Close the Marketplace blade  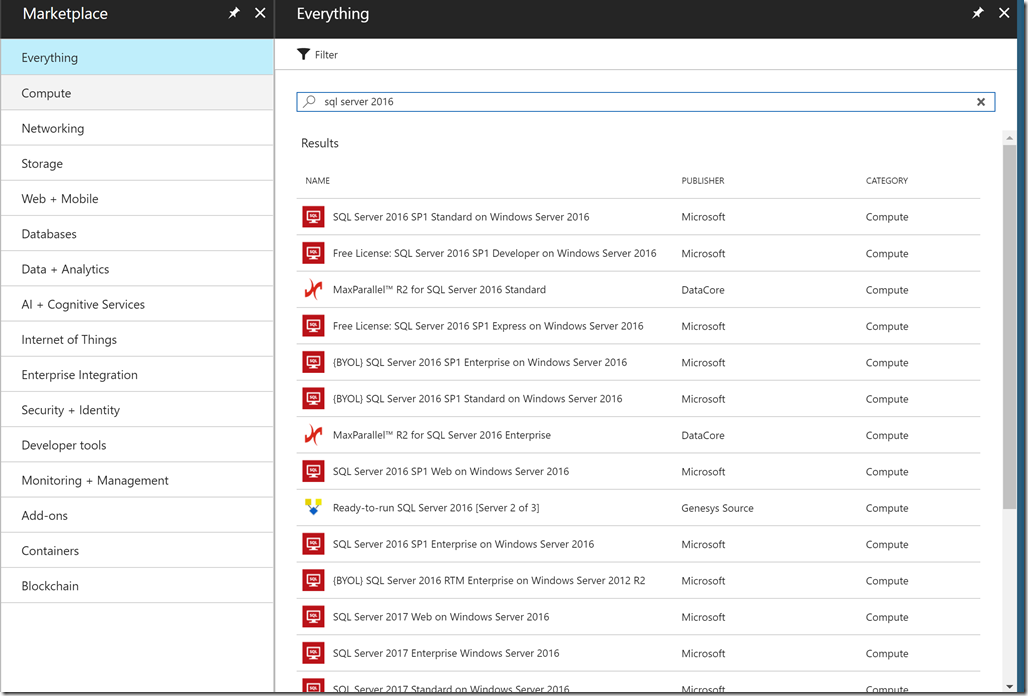point(260,13)
